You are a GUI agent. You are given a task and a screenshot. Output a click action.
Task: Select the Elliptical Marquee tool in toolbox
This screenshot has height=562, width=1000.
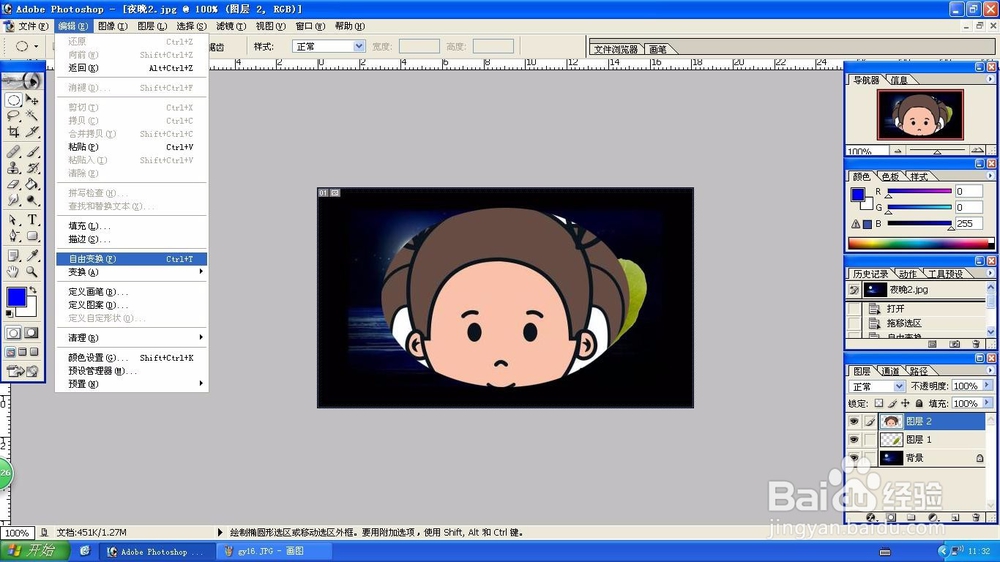(x=13, y=100)
